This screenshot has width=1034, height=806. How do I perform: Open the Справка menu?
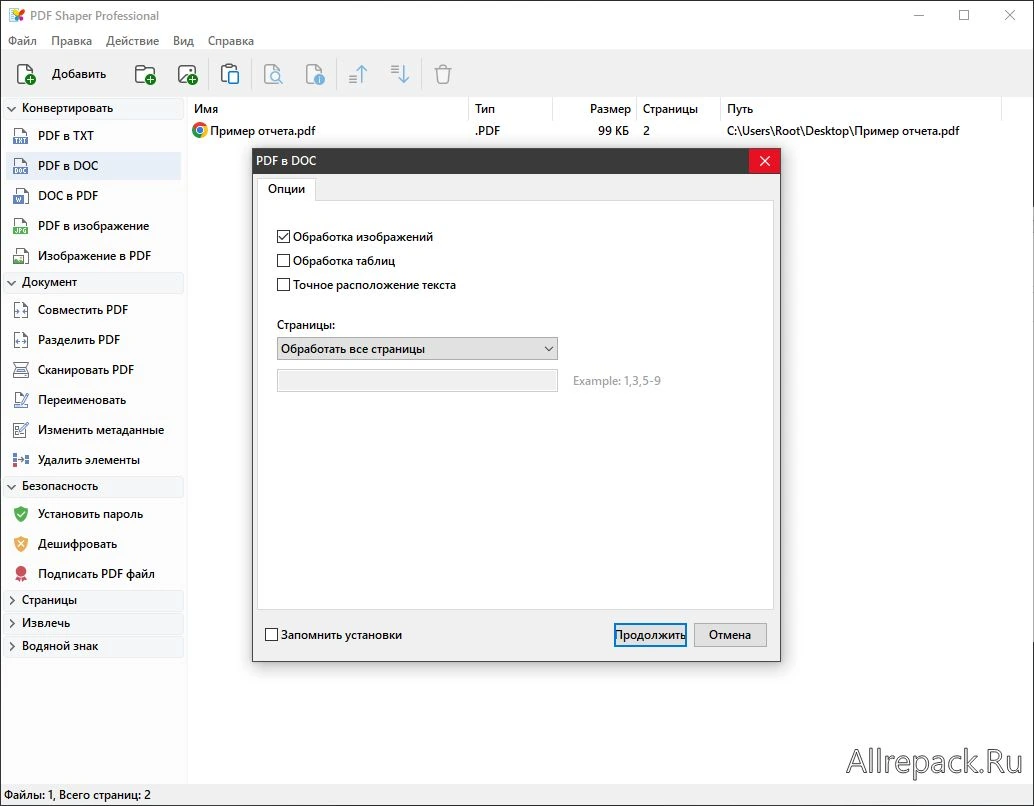click(231, 41)
